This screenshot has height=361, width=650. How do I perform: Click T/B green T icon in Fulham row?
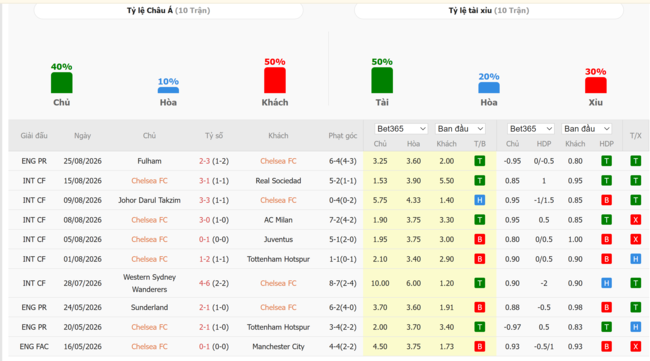480,161
